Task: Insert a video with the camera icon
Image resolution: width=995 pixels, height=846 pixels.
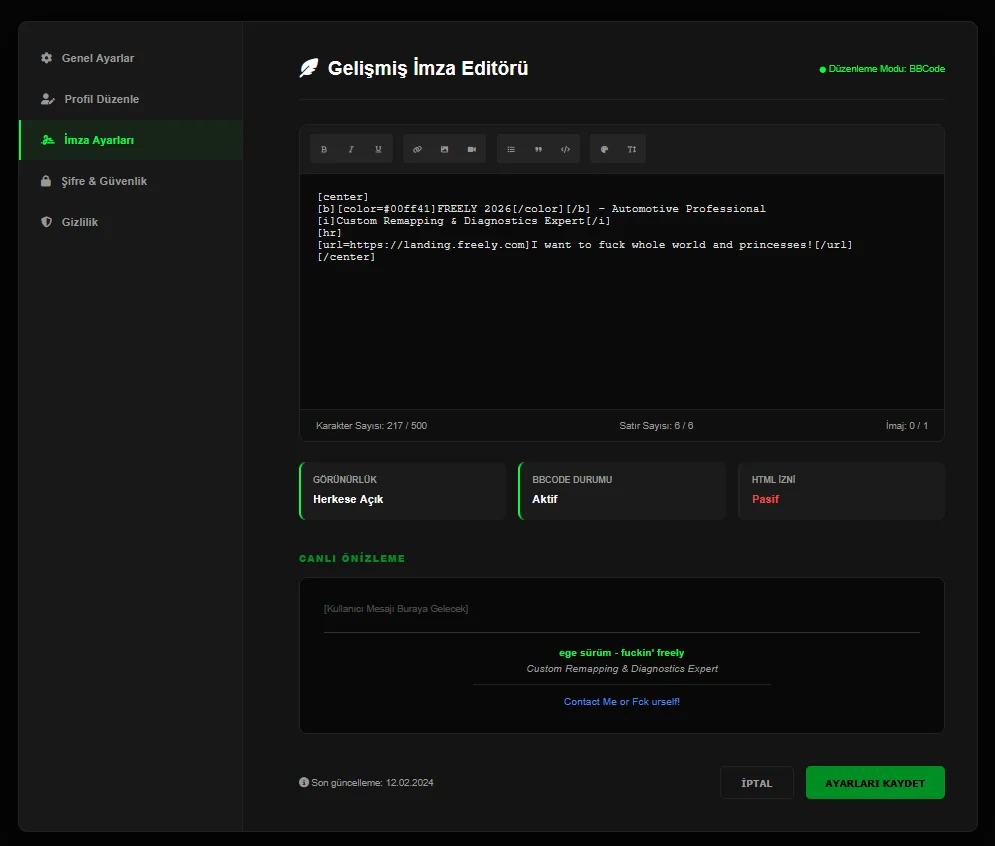Action: point(472,149)
